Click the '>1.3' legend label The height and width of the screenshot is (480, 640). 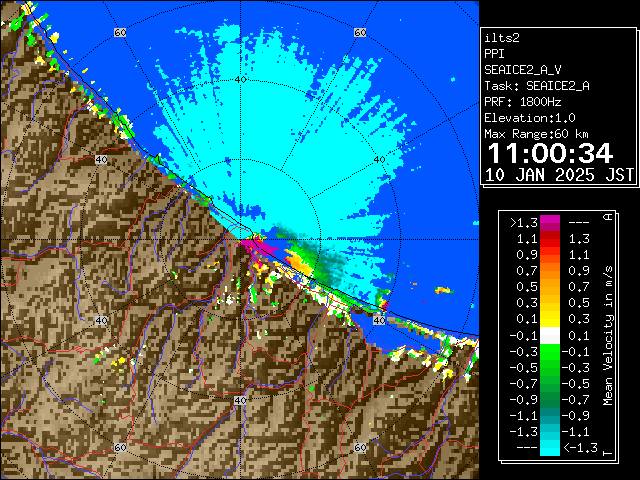[x=524, y=223]
